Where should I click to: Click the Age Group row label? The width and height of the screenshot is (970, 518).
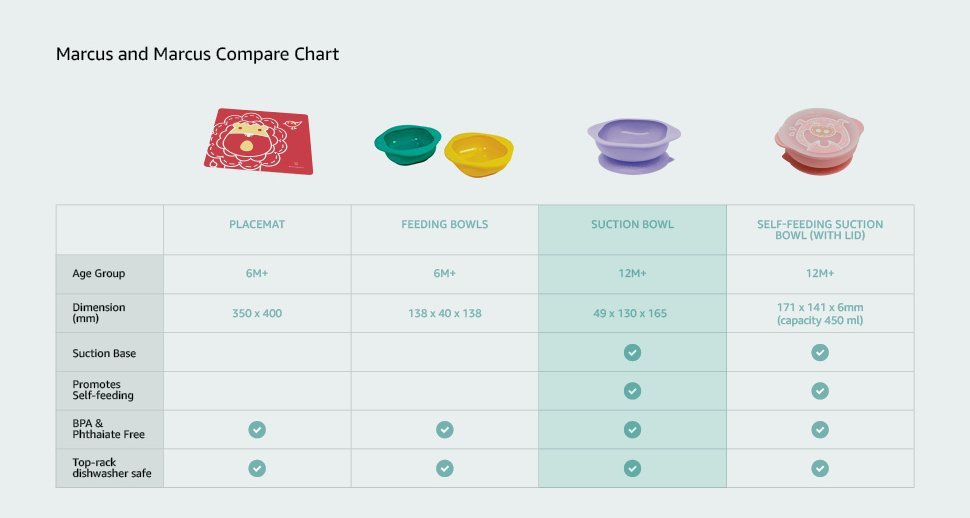[98, 274]
